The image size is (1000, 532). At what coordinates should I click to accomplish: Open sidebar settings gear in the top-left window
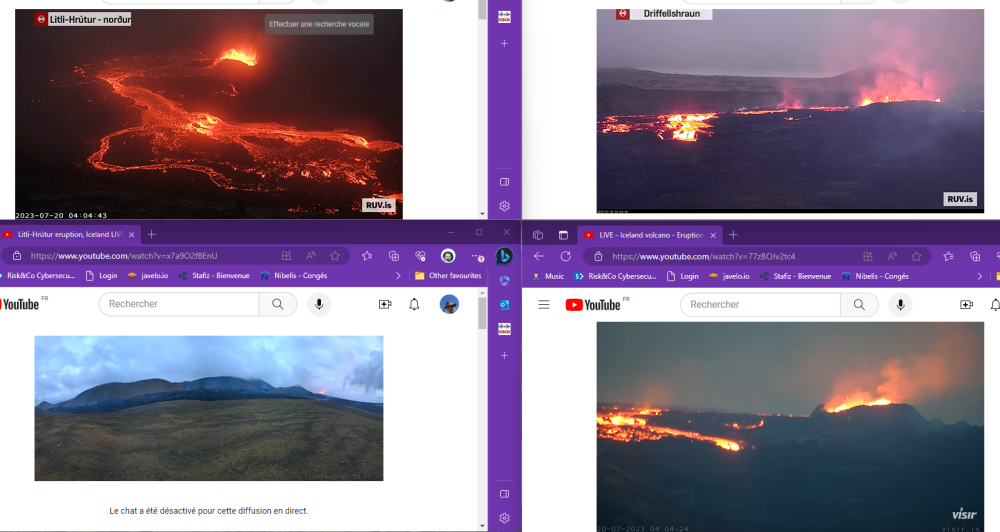[x=505, y=206]
